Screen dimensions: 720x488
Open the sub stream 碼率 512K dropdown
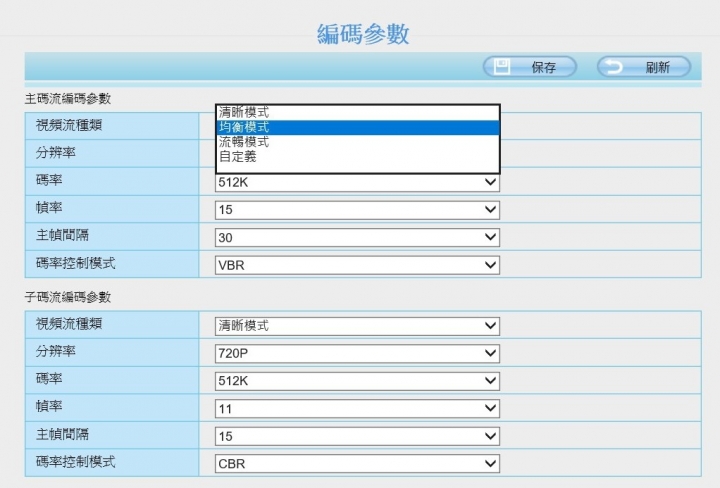357,381
